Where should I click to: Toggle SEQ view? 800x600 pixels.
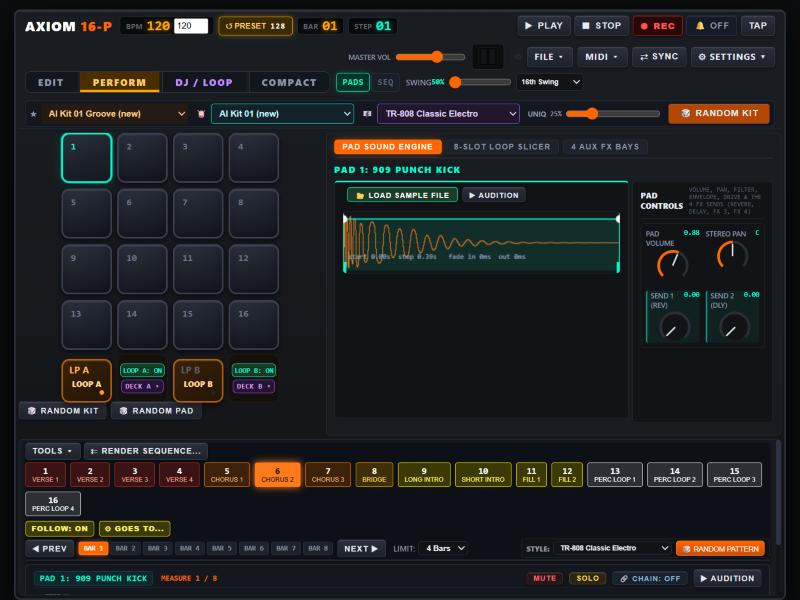click(385, 82)
